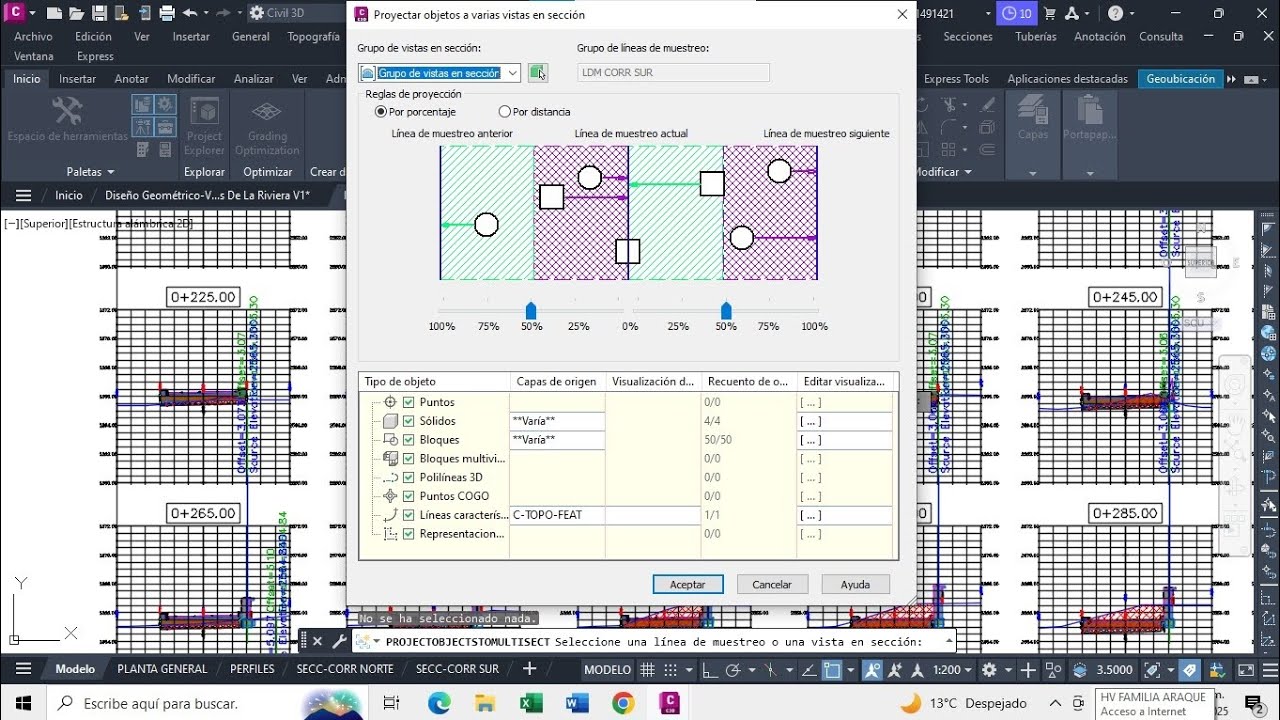This screenshot has height=720, width=1280.
Task: Open Grupo de vistas en sección dropdown
Action: [512, 73]
